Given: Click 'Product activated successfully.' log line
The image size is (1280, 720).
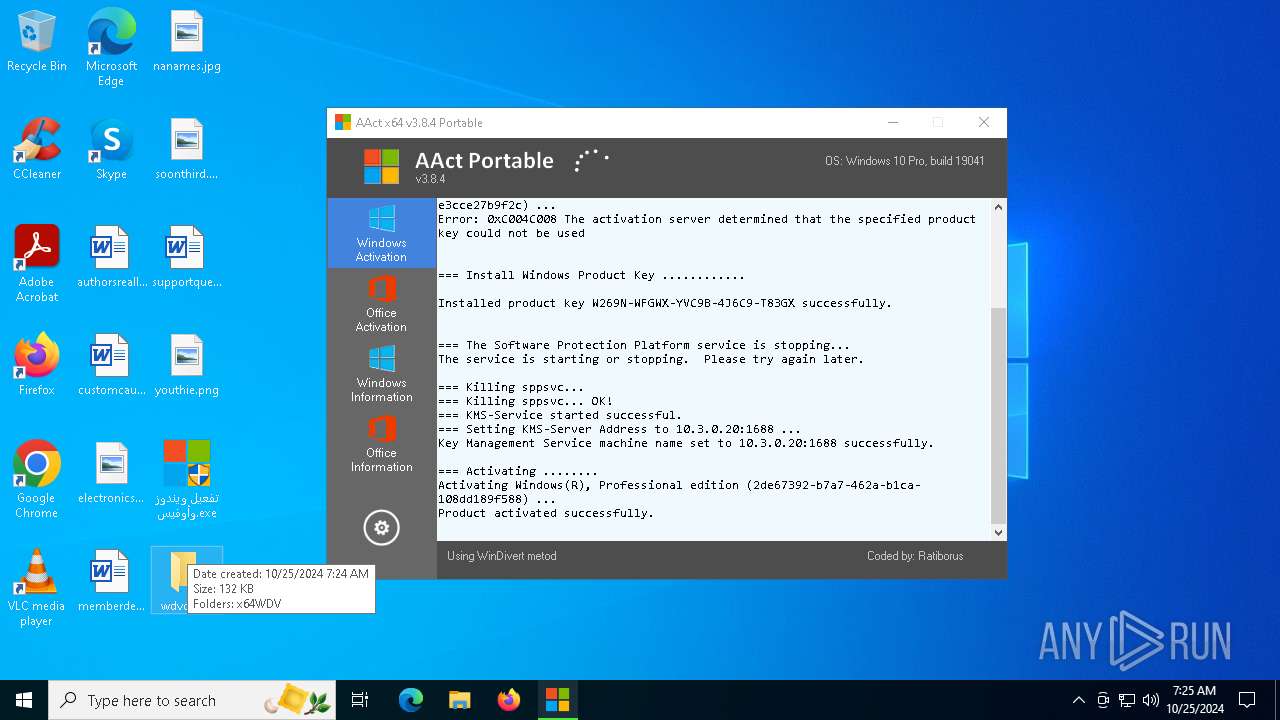Looking at the screenshot, I should 545,513.
